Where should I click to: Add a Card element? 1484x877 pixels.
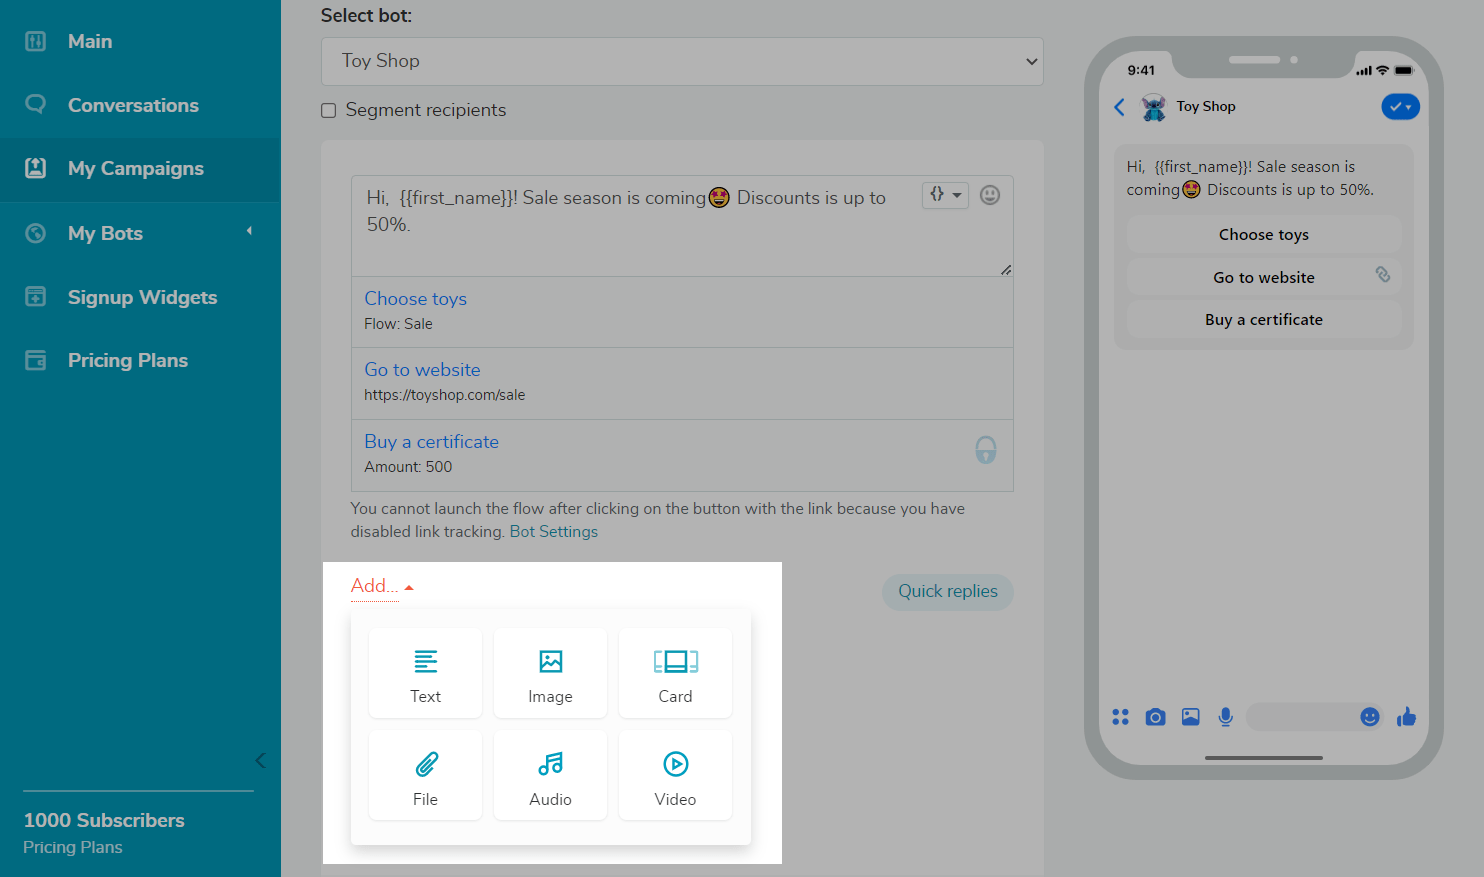[675, 673]
